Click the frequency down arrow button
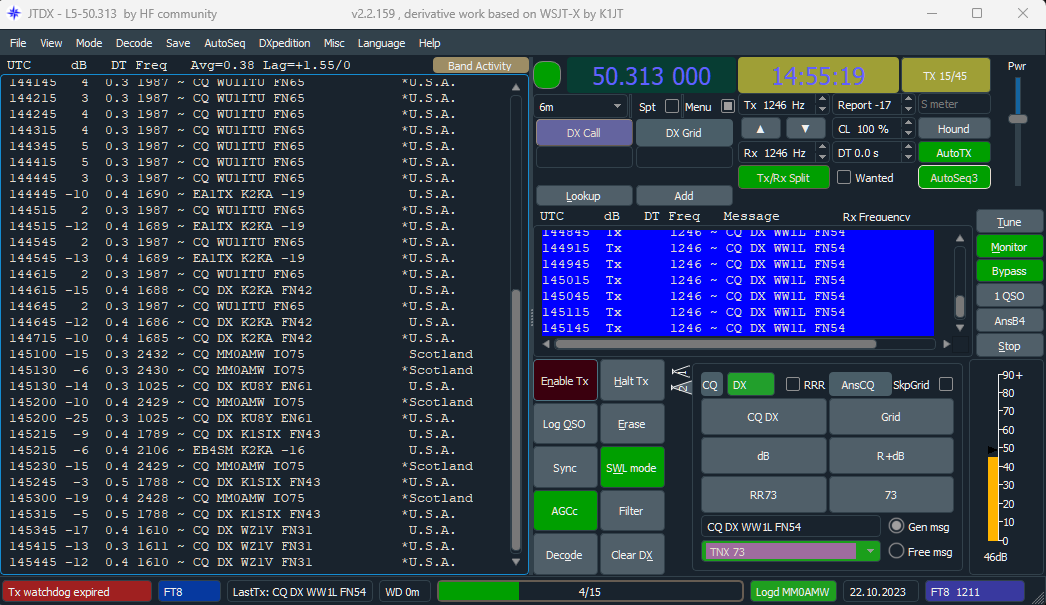Viewport: 1046px width, 605px height. (805, 129)
